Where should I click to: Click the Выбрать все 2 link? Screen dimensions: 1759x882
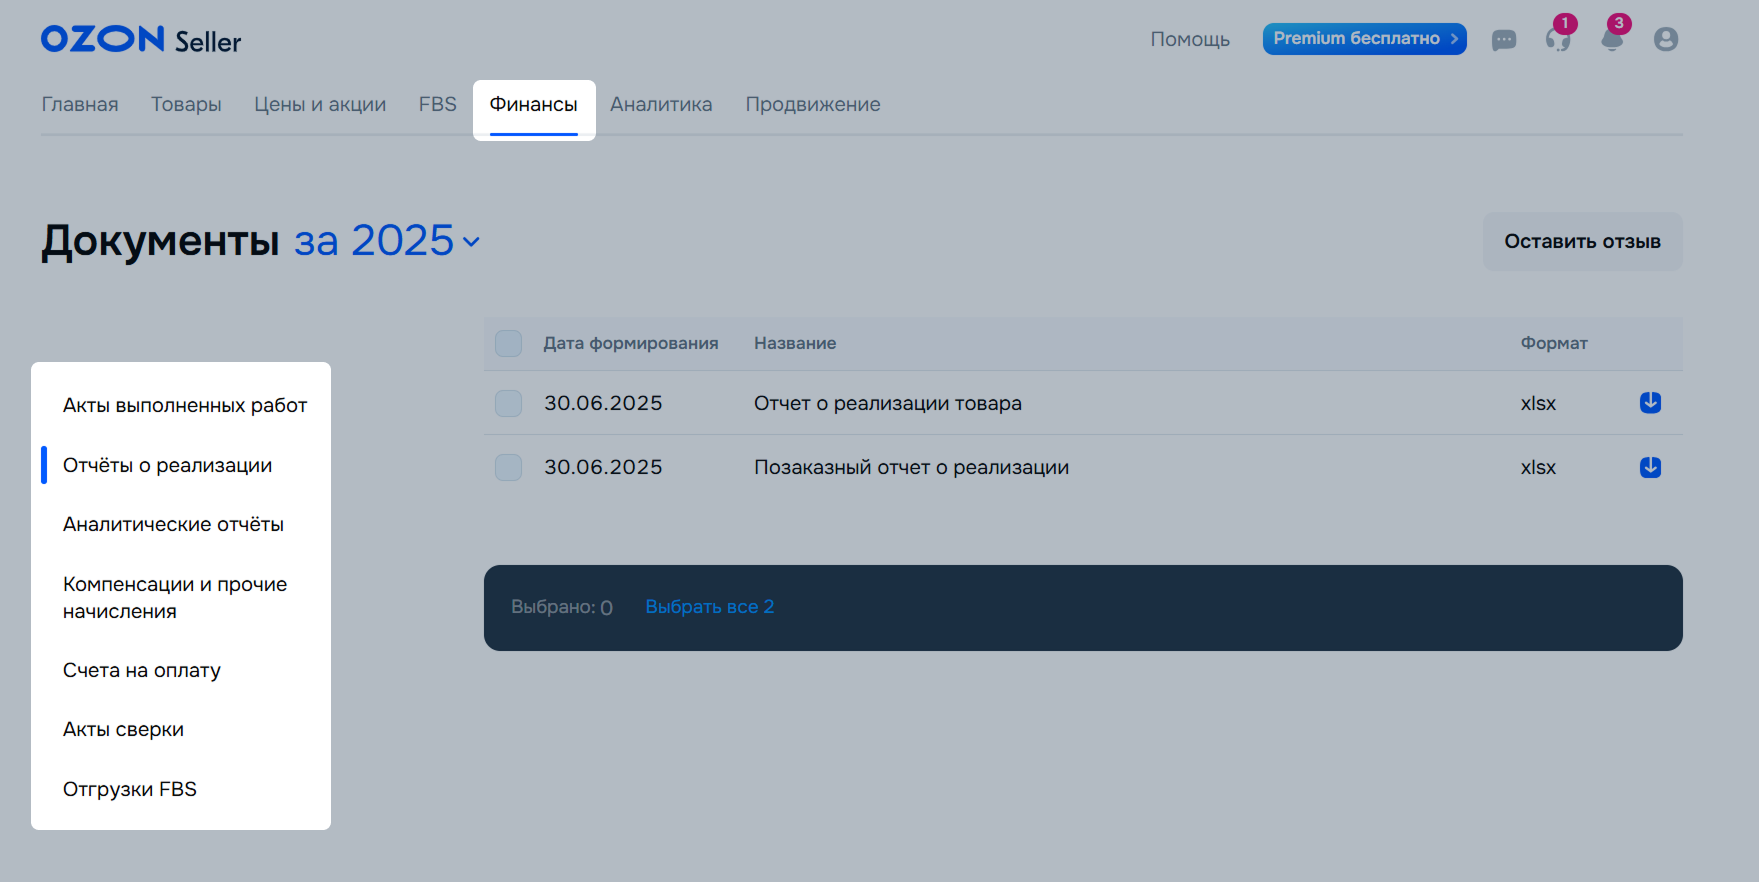click(x=710, y=607)
